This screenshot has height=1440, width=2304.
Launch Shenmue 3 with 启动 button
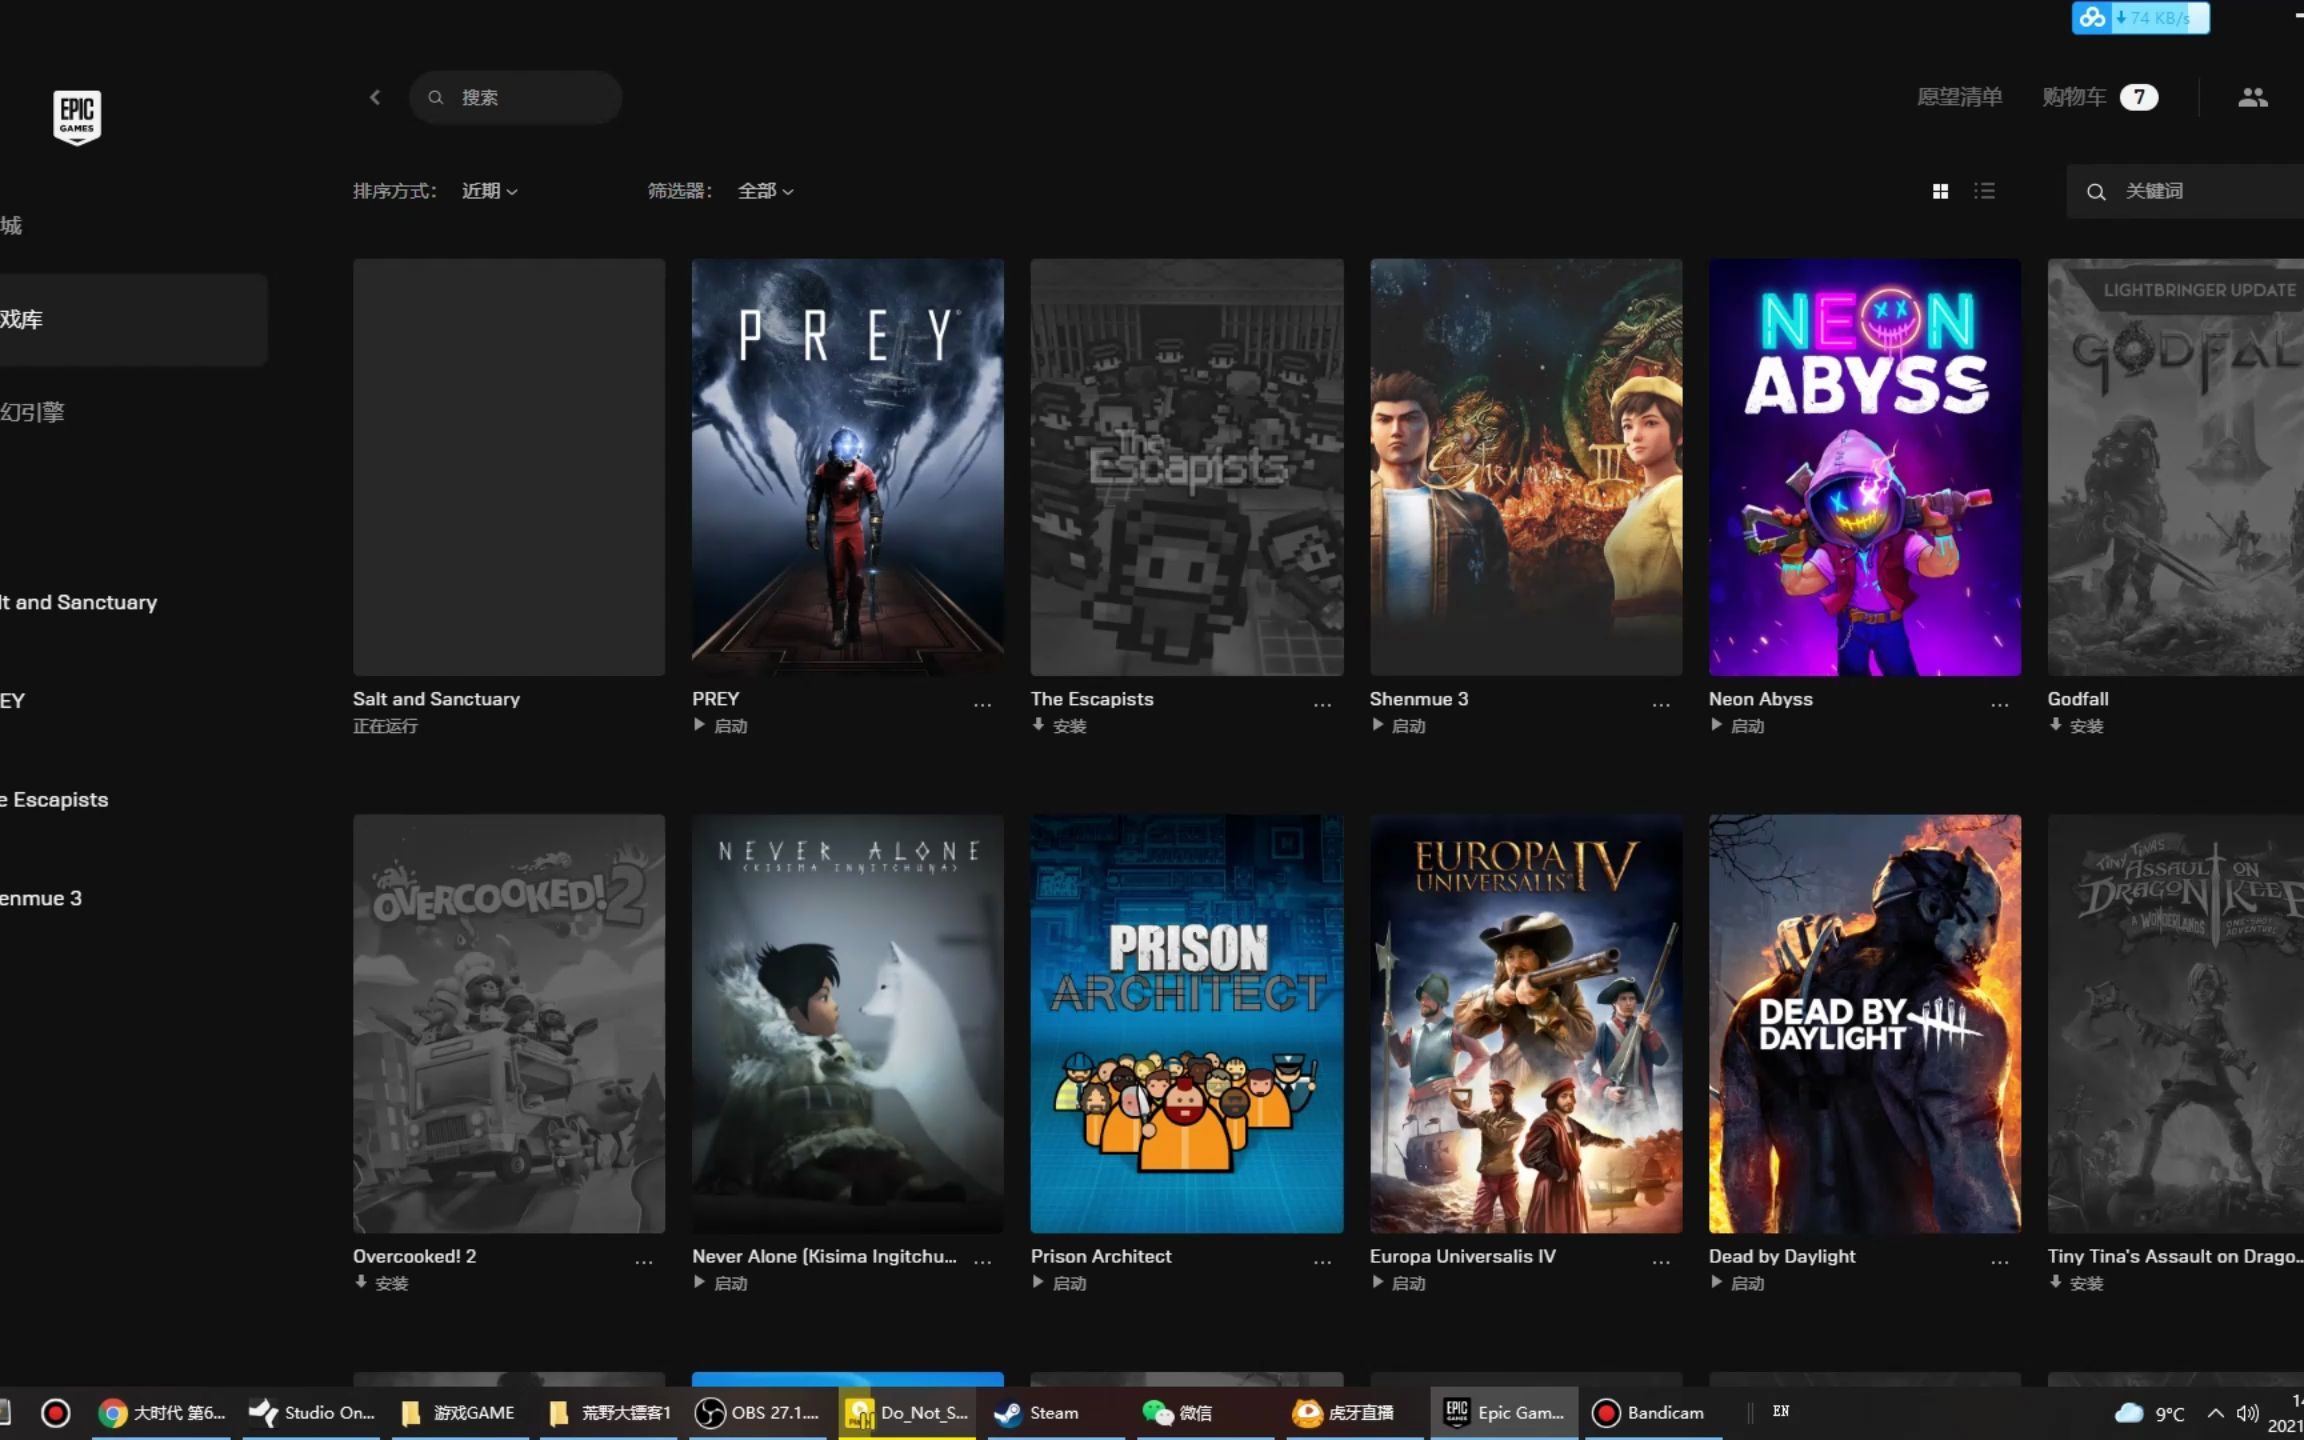pyautogui.click(x=1399, y=726)
